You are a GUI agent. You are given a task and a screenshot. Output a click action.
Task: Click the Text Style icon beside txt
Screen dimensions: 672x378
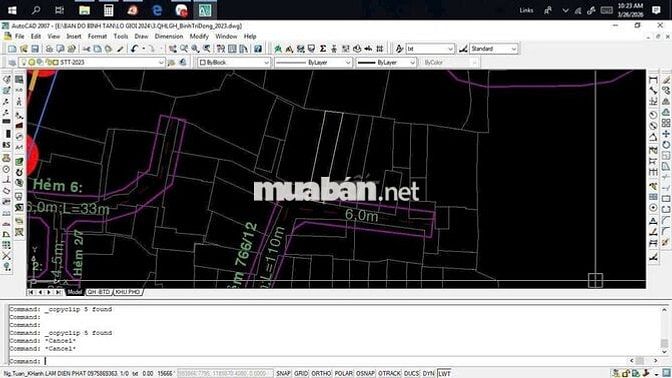tap(399, 49)
